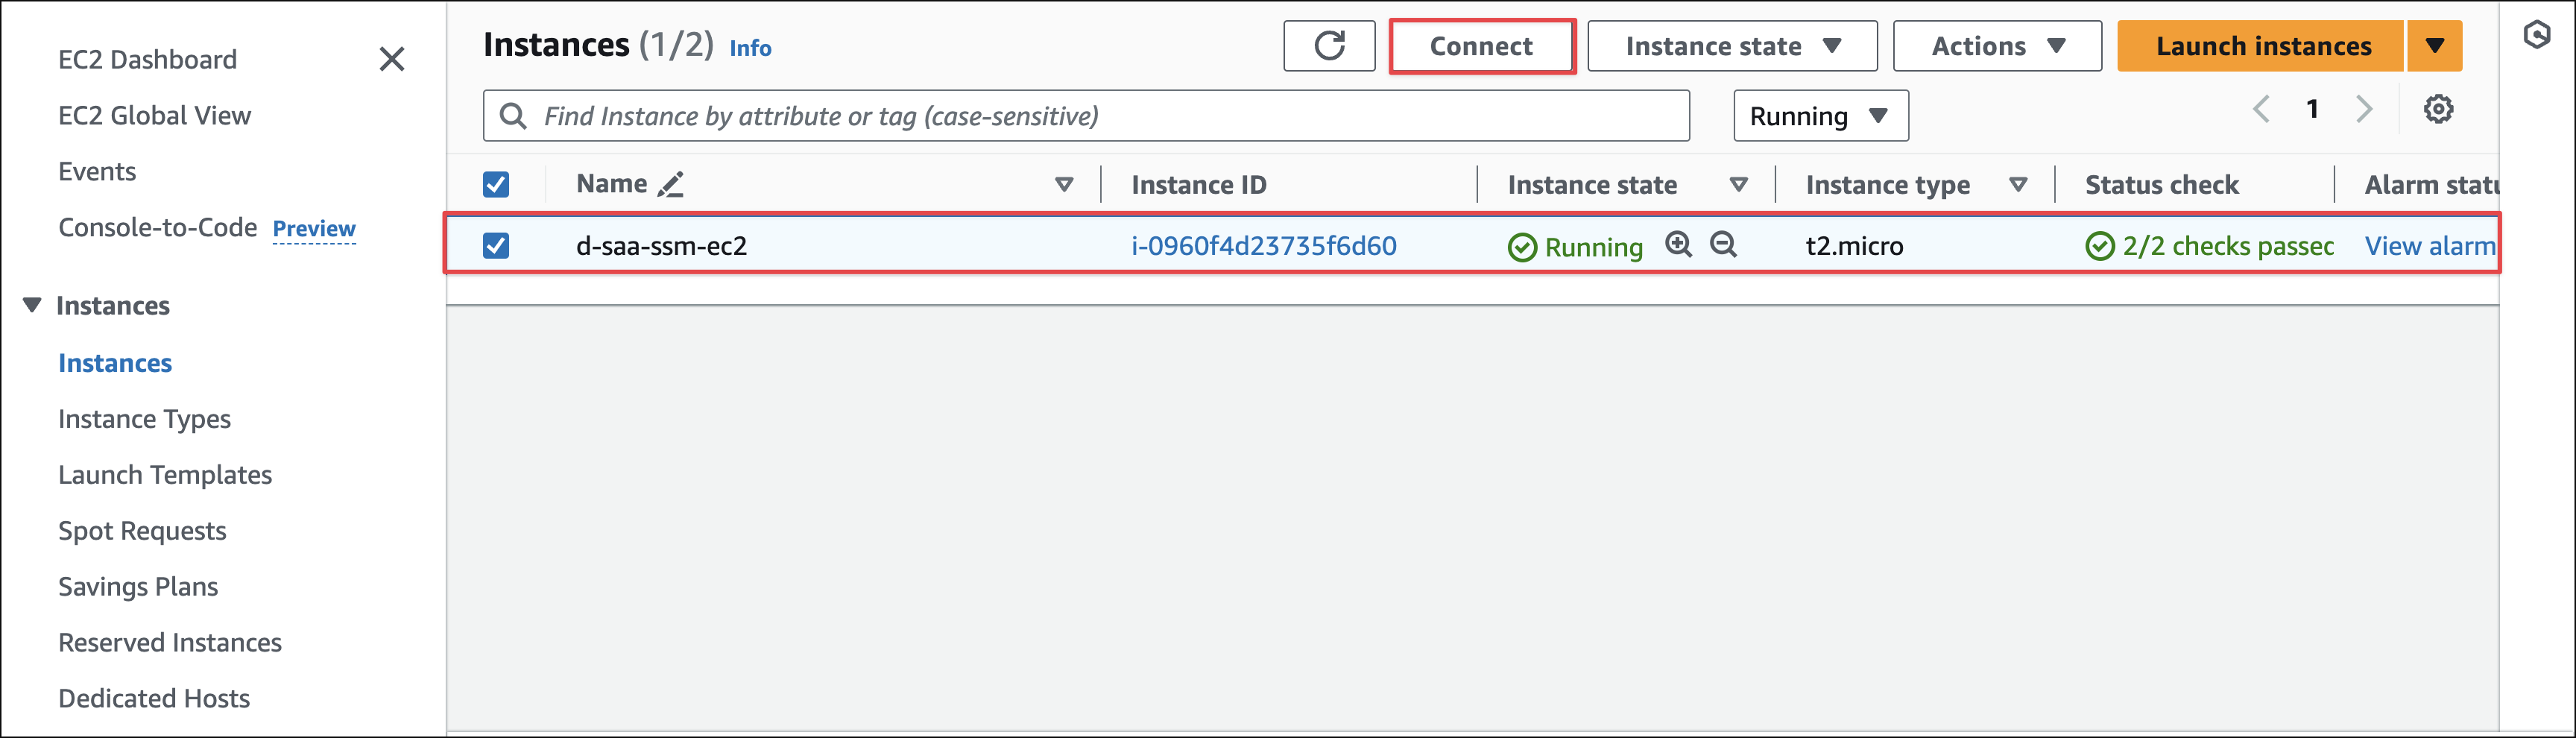
Task: Click the pencil edit icon next to Name
Action: (670, 185)
